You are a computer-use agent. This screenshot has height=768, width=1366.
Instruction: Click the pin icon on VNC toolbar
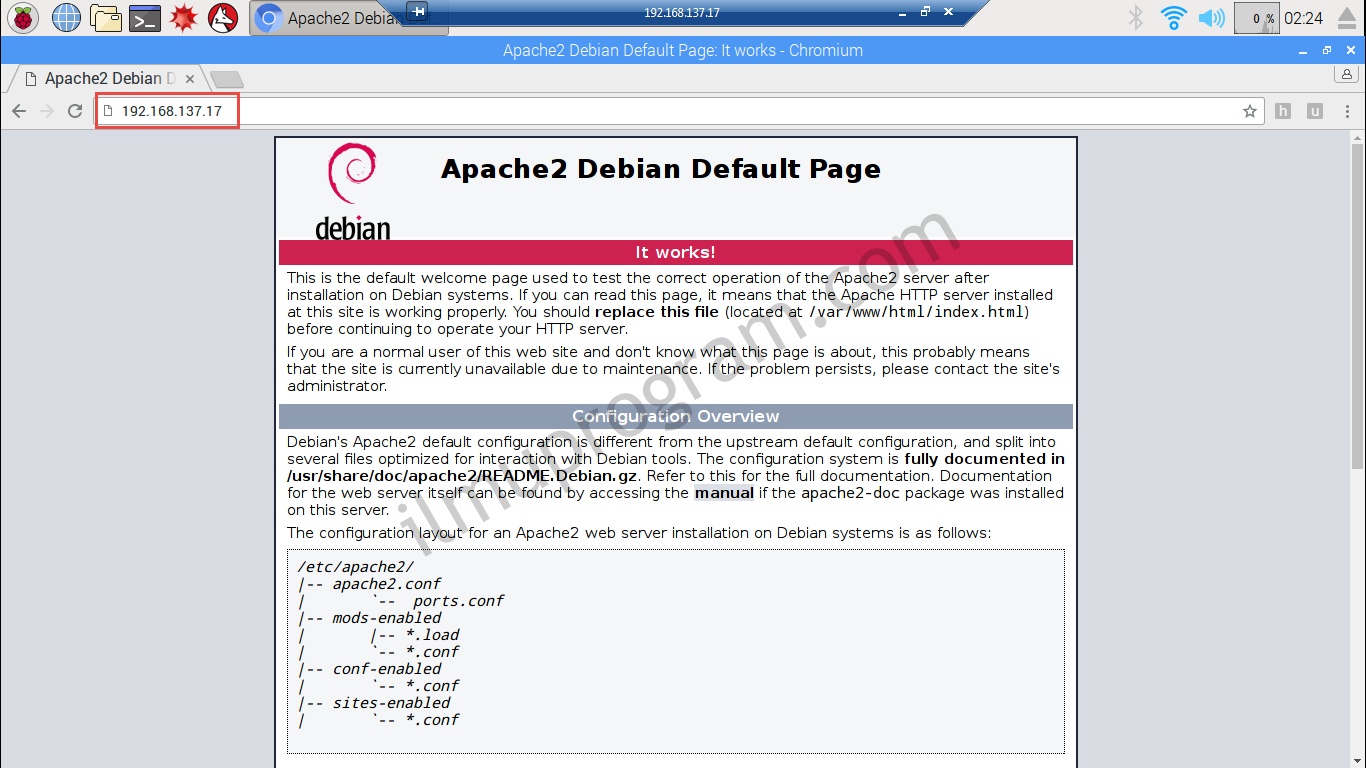418,11
